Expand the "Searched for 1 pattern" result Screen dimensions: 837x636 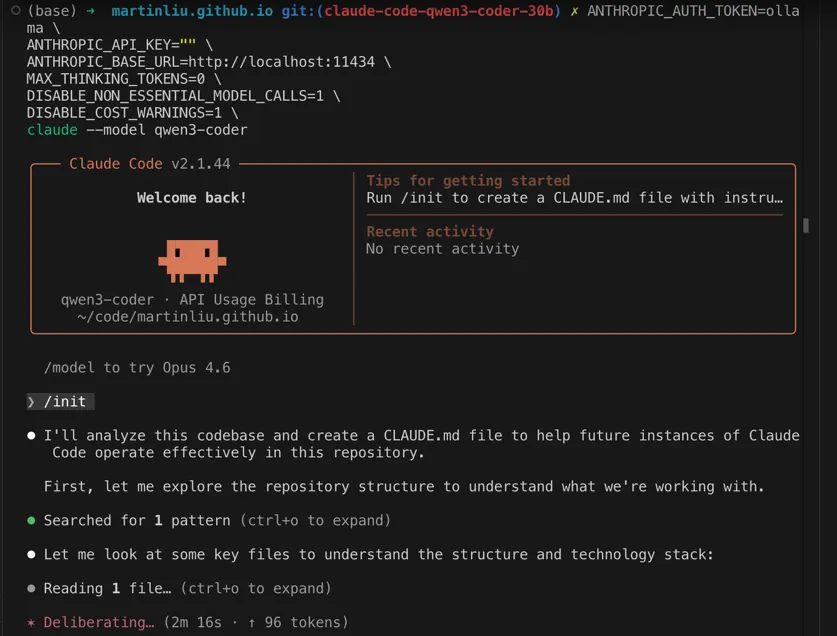[217, 520]
